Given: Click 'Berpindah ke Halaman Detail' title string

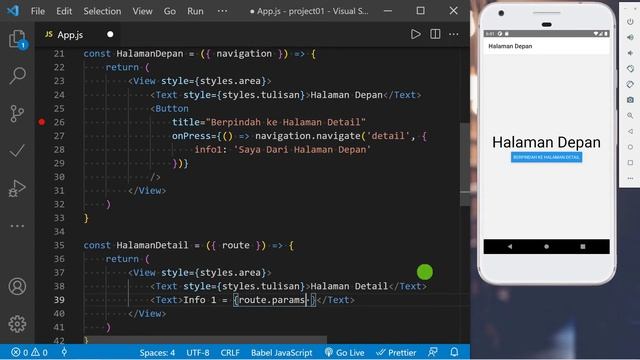Looking at the screenshot, I should [286, 122].
